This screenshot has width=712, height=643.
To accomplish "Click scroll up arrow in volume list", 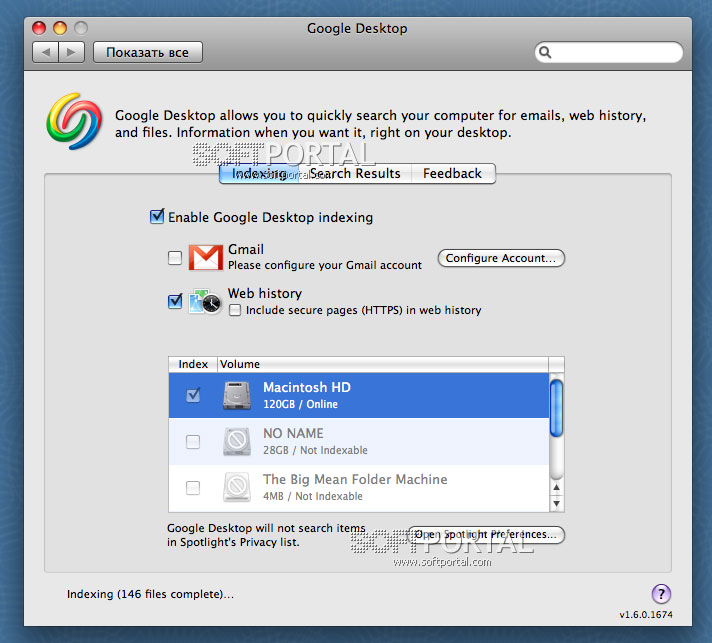I will click(556, 488).
